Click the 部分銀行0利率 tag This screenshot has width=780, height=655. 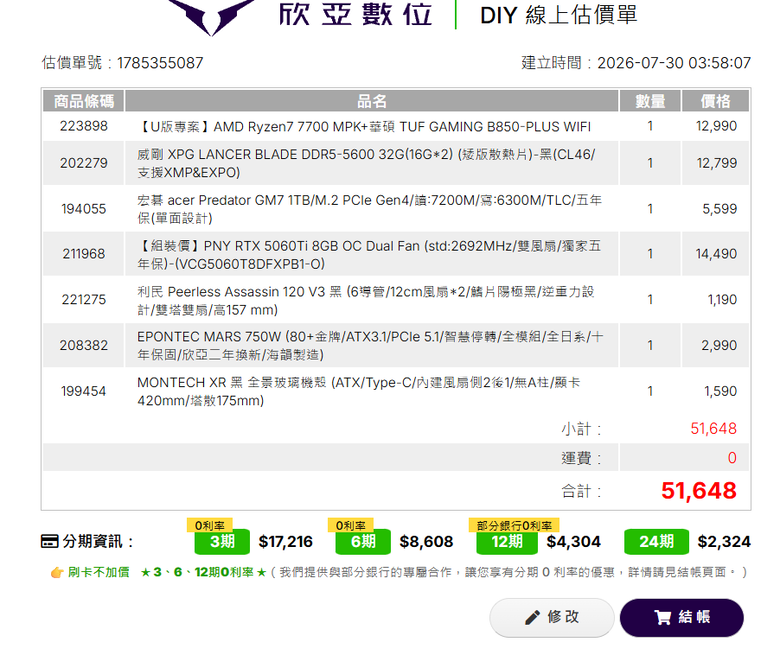(514, 525)
